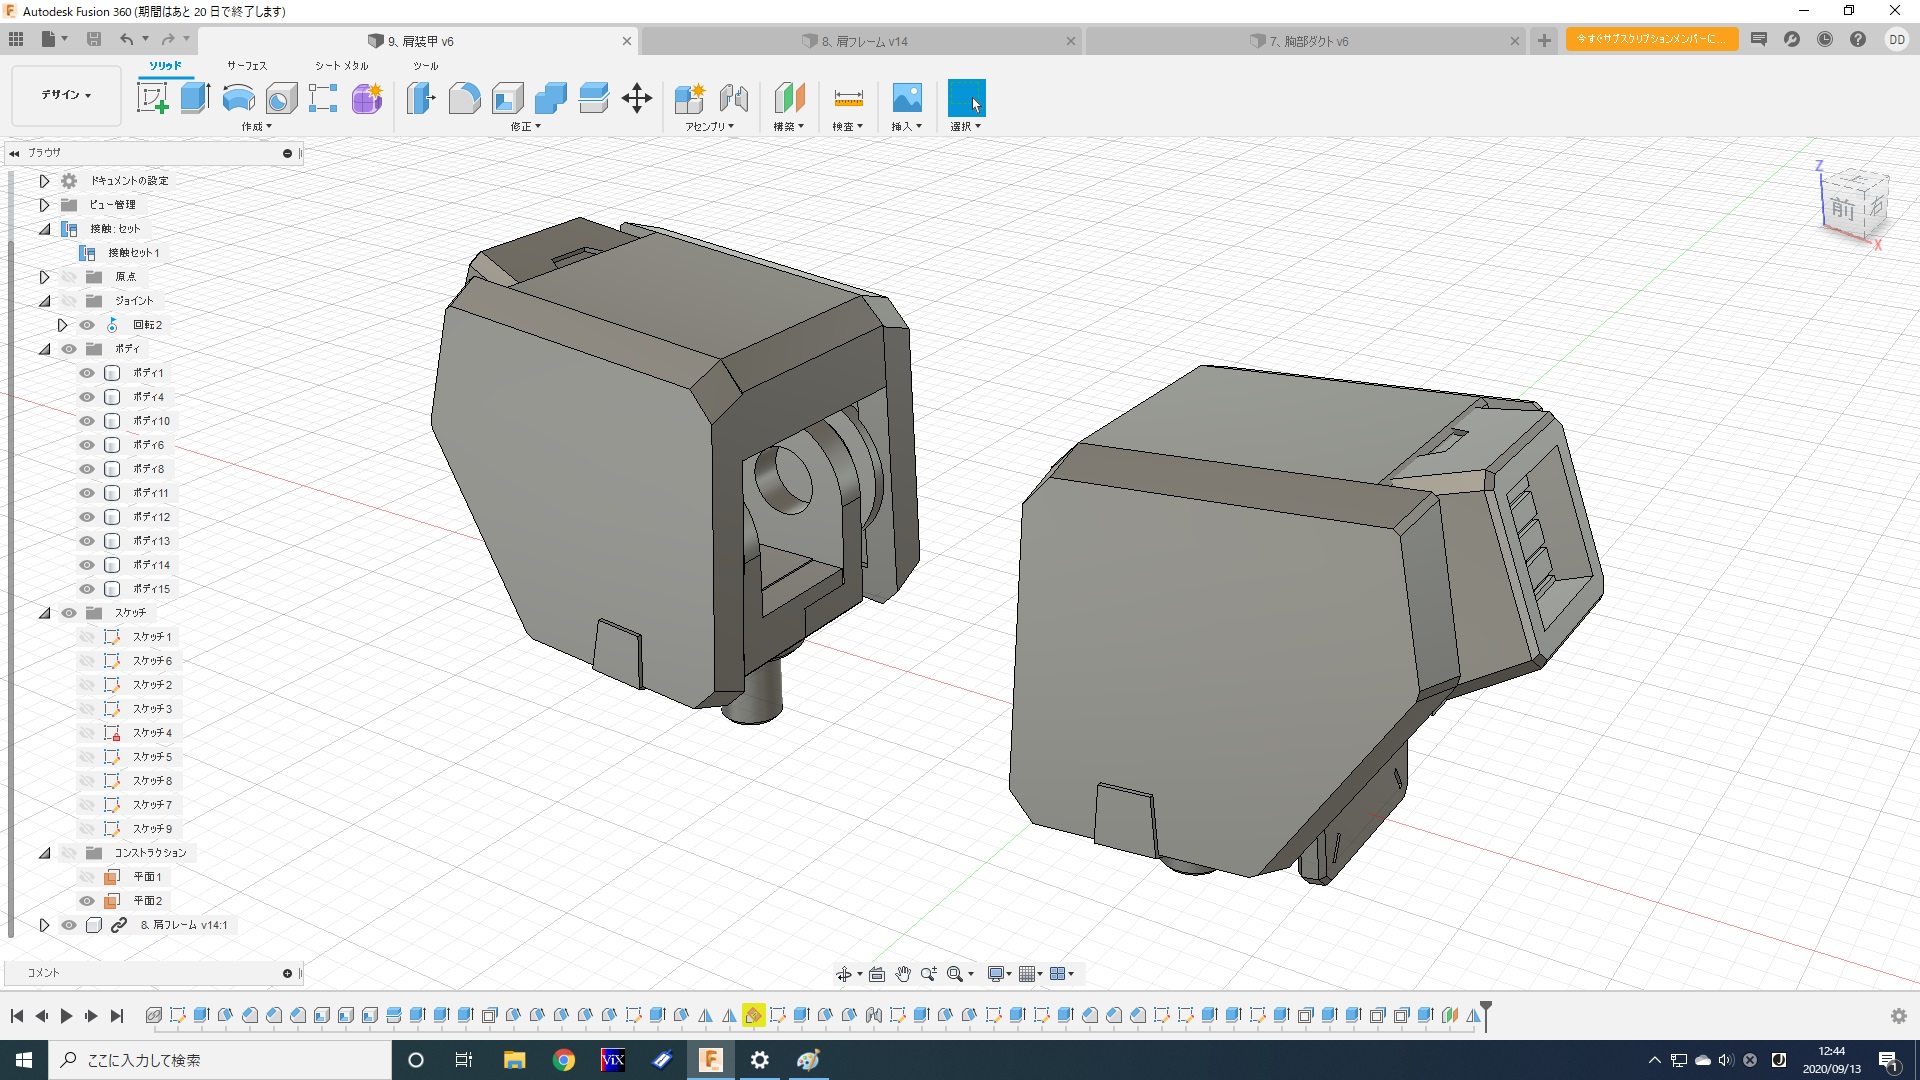The height and width of the screenshot is (1080, 1920).
Task: Click the ViewCube front face
Action: click(1842, 209)
